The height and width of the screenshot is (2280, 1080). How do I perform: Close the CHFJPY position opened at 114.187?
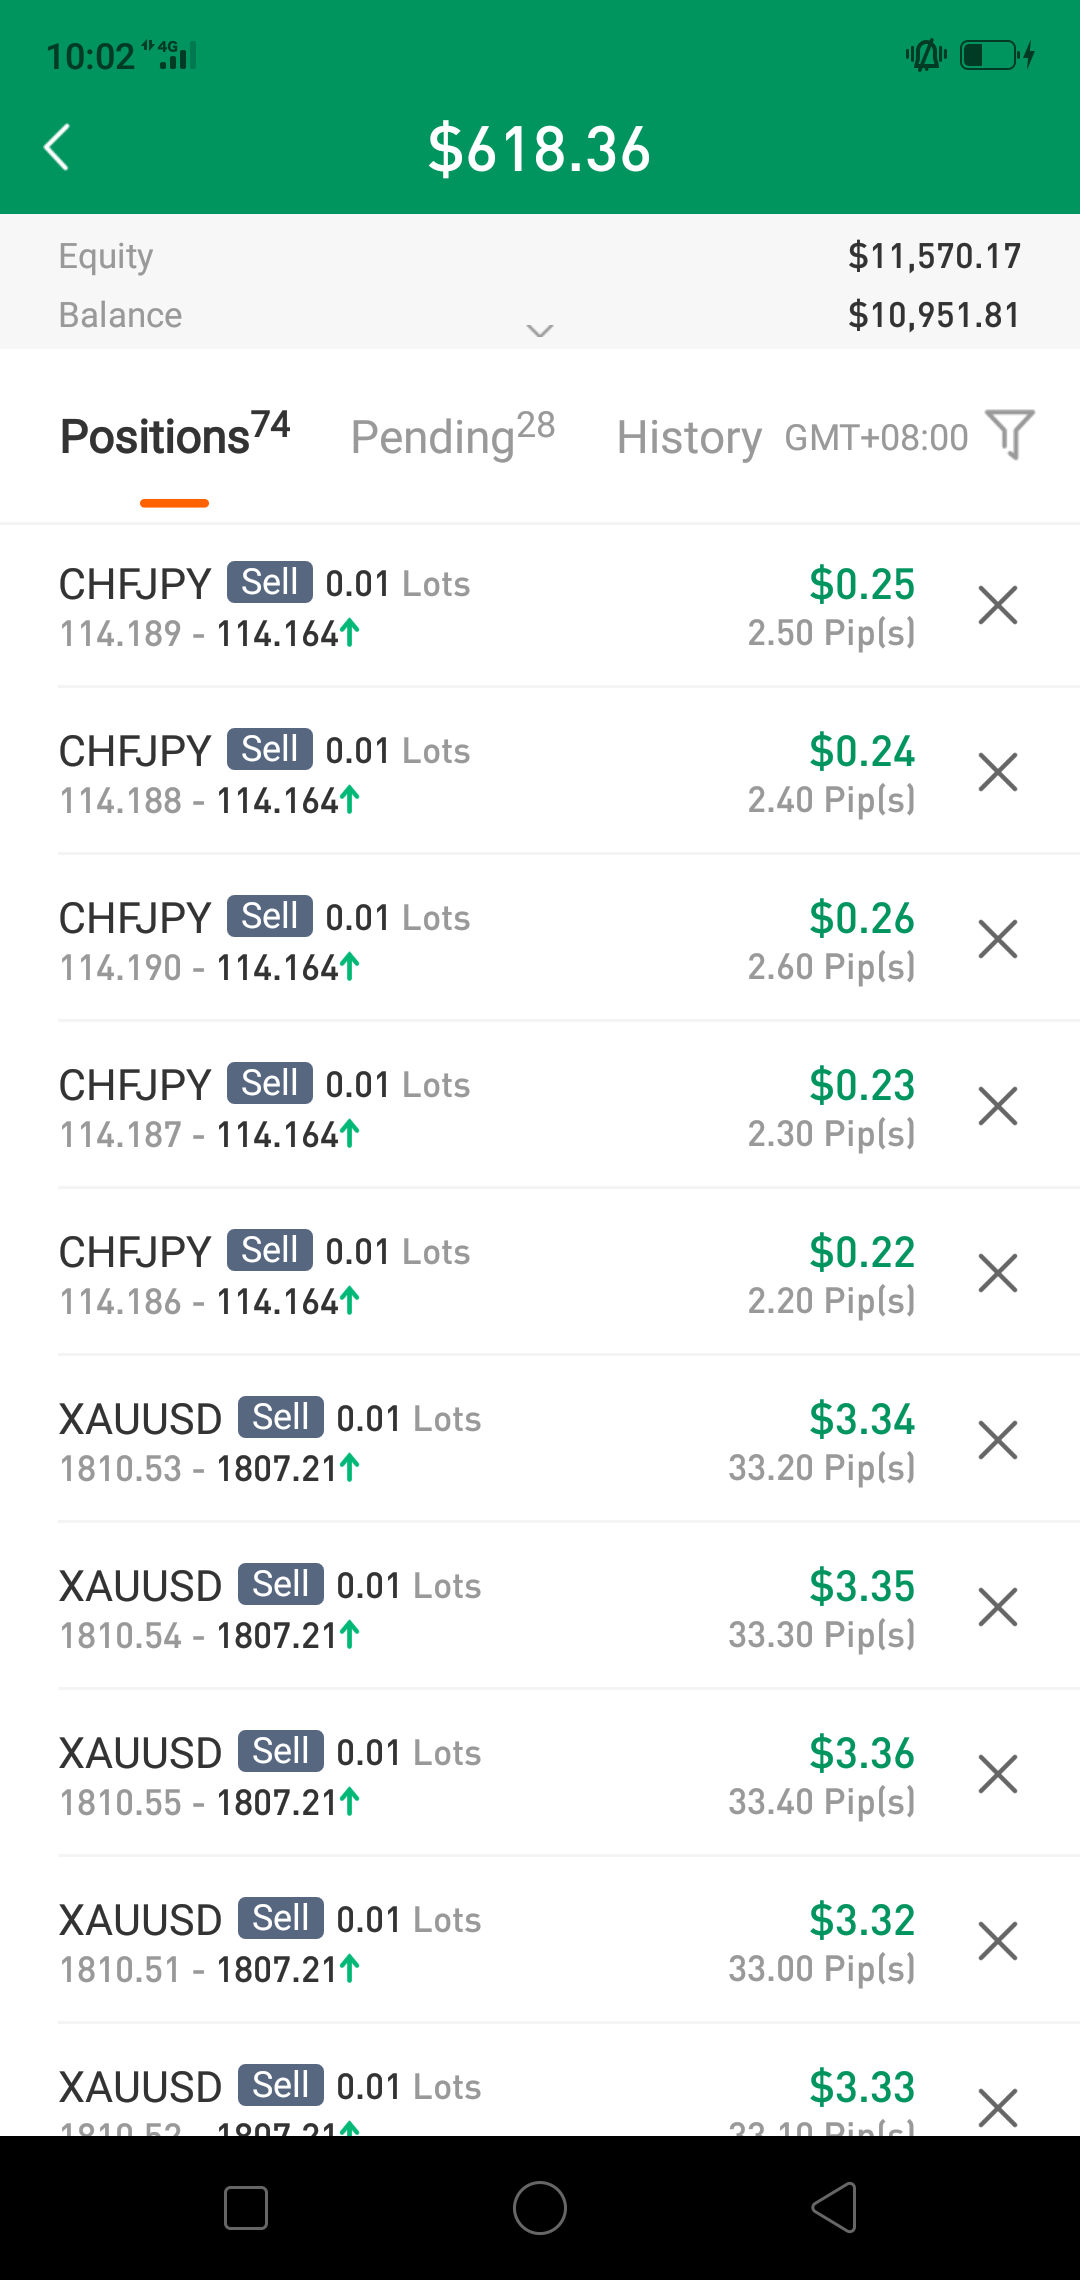point(997,1106)
